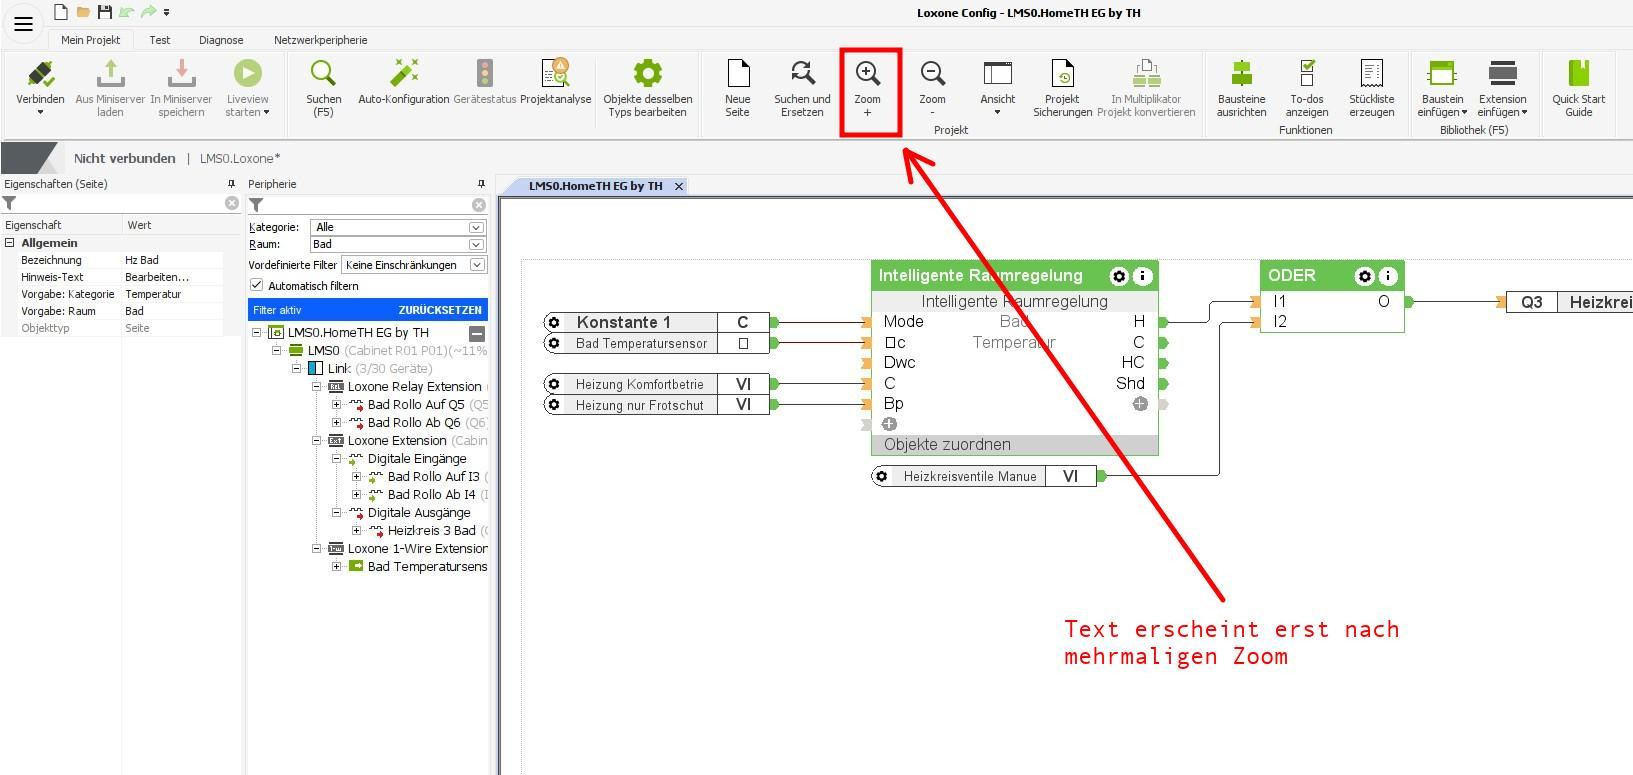Pin the Peripherie panel
The height and width of the screenshot is (775, 1633).
pyautogui.click(x=481, y=184)
